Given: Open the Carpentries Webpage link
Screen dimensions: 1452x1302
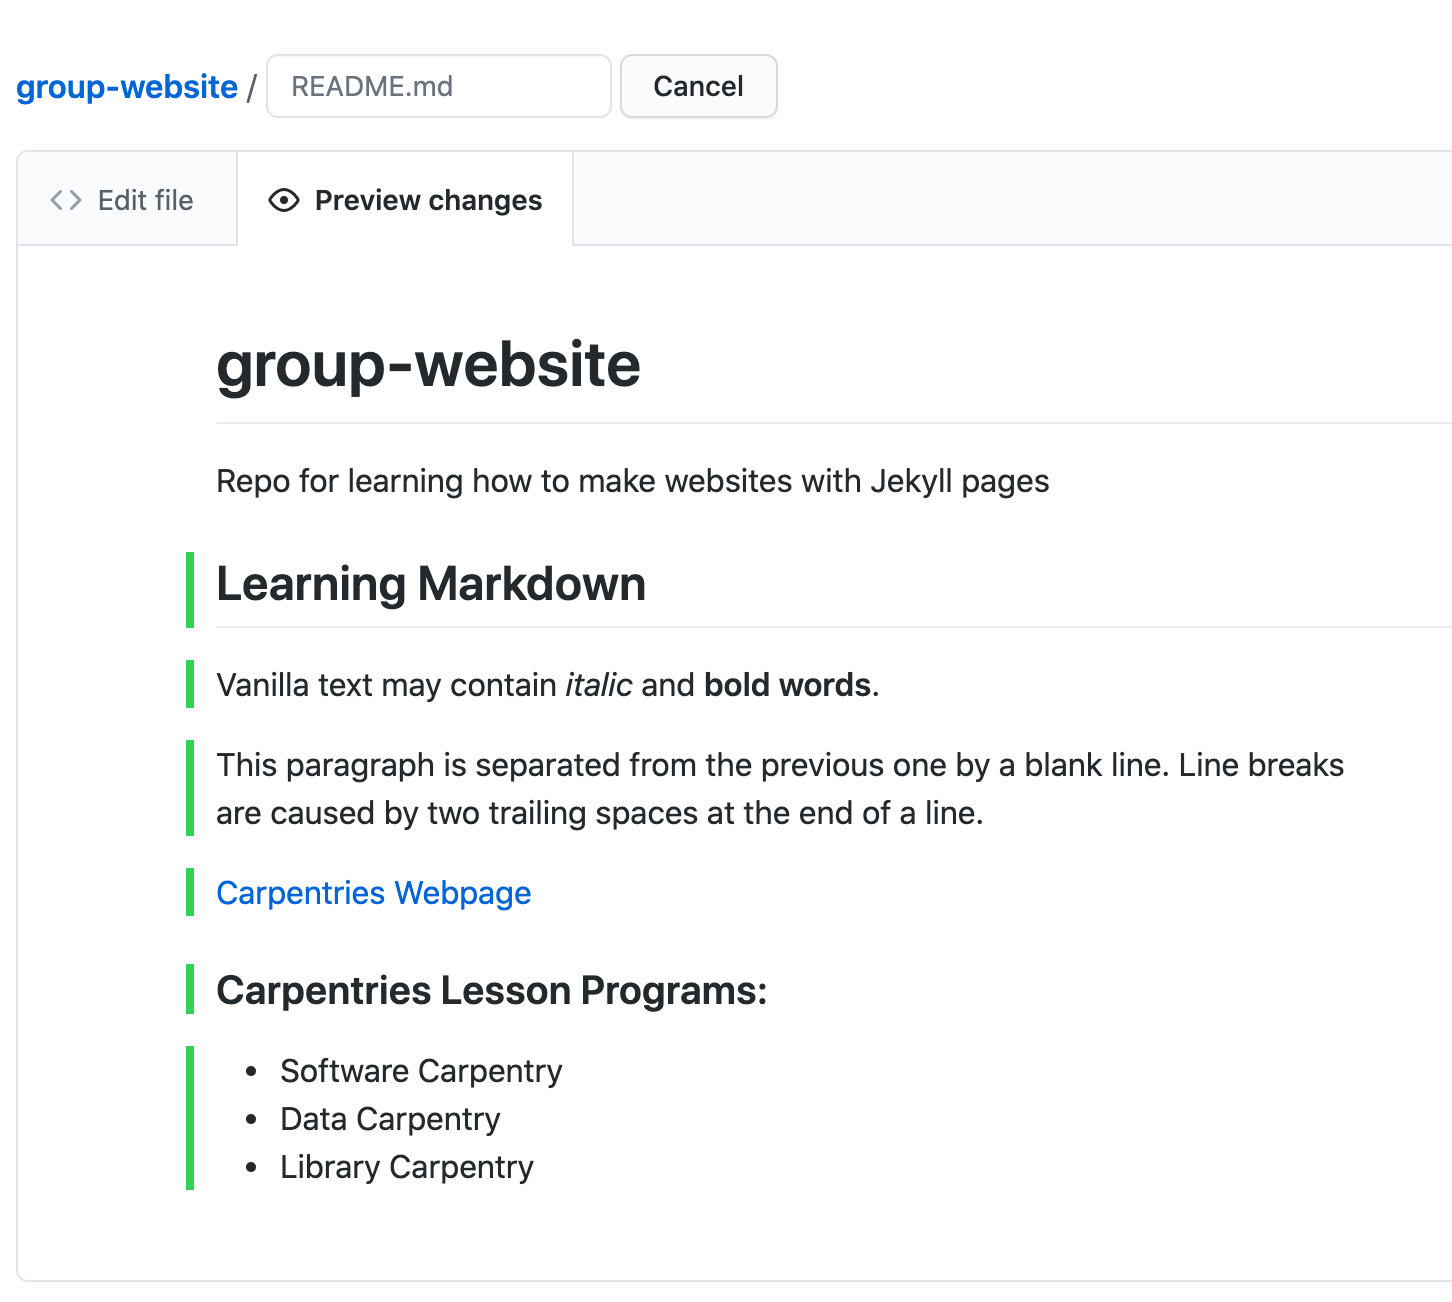Looking at the screenshot, I should 373,892.
